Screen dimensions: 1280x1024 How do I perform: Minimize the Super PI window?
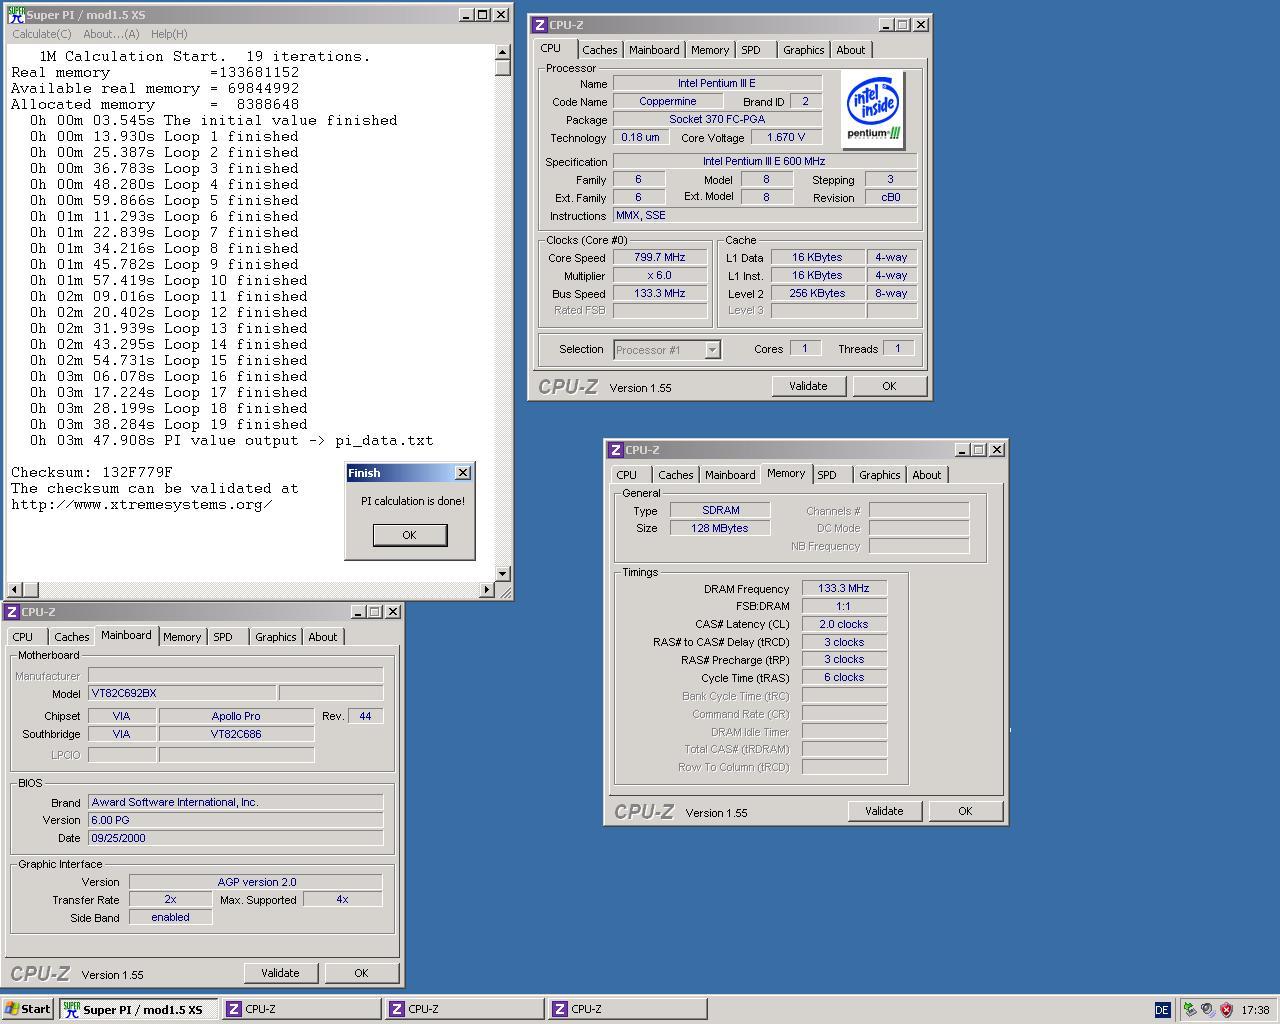tap(466, 15)
